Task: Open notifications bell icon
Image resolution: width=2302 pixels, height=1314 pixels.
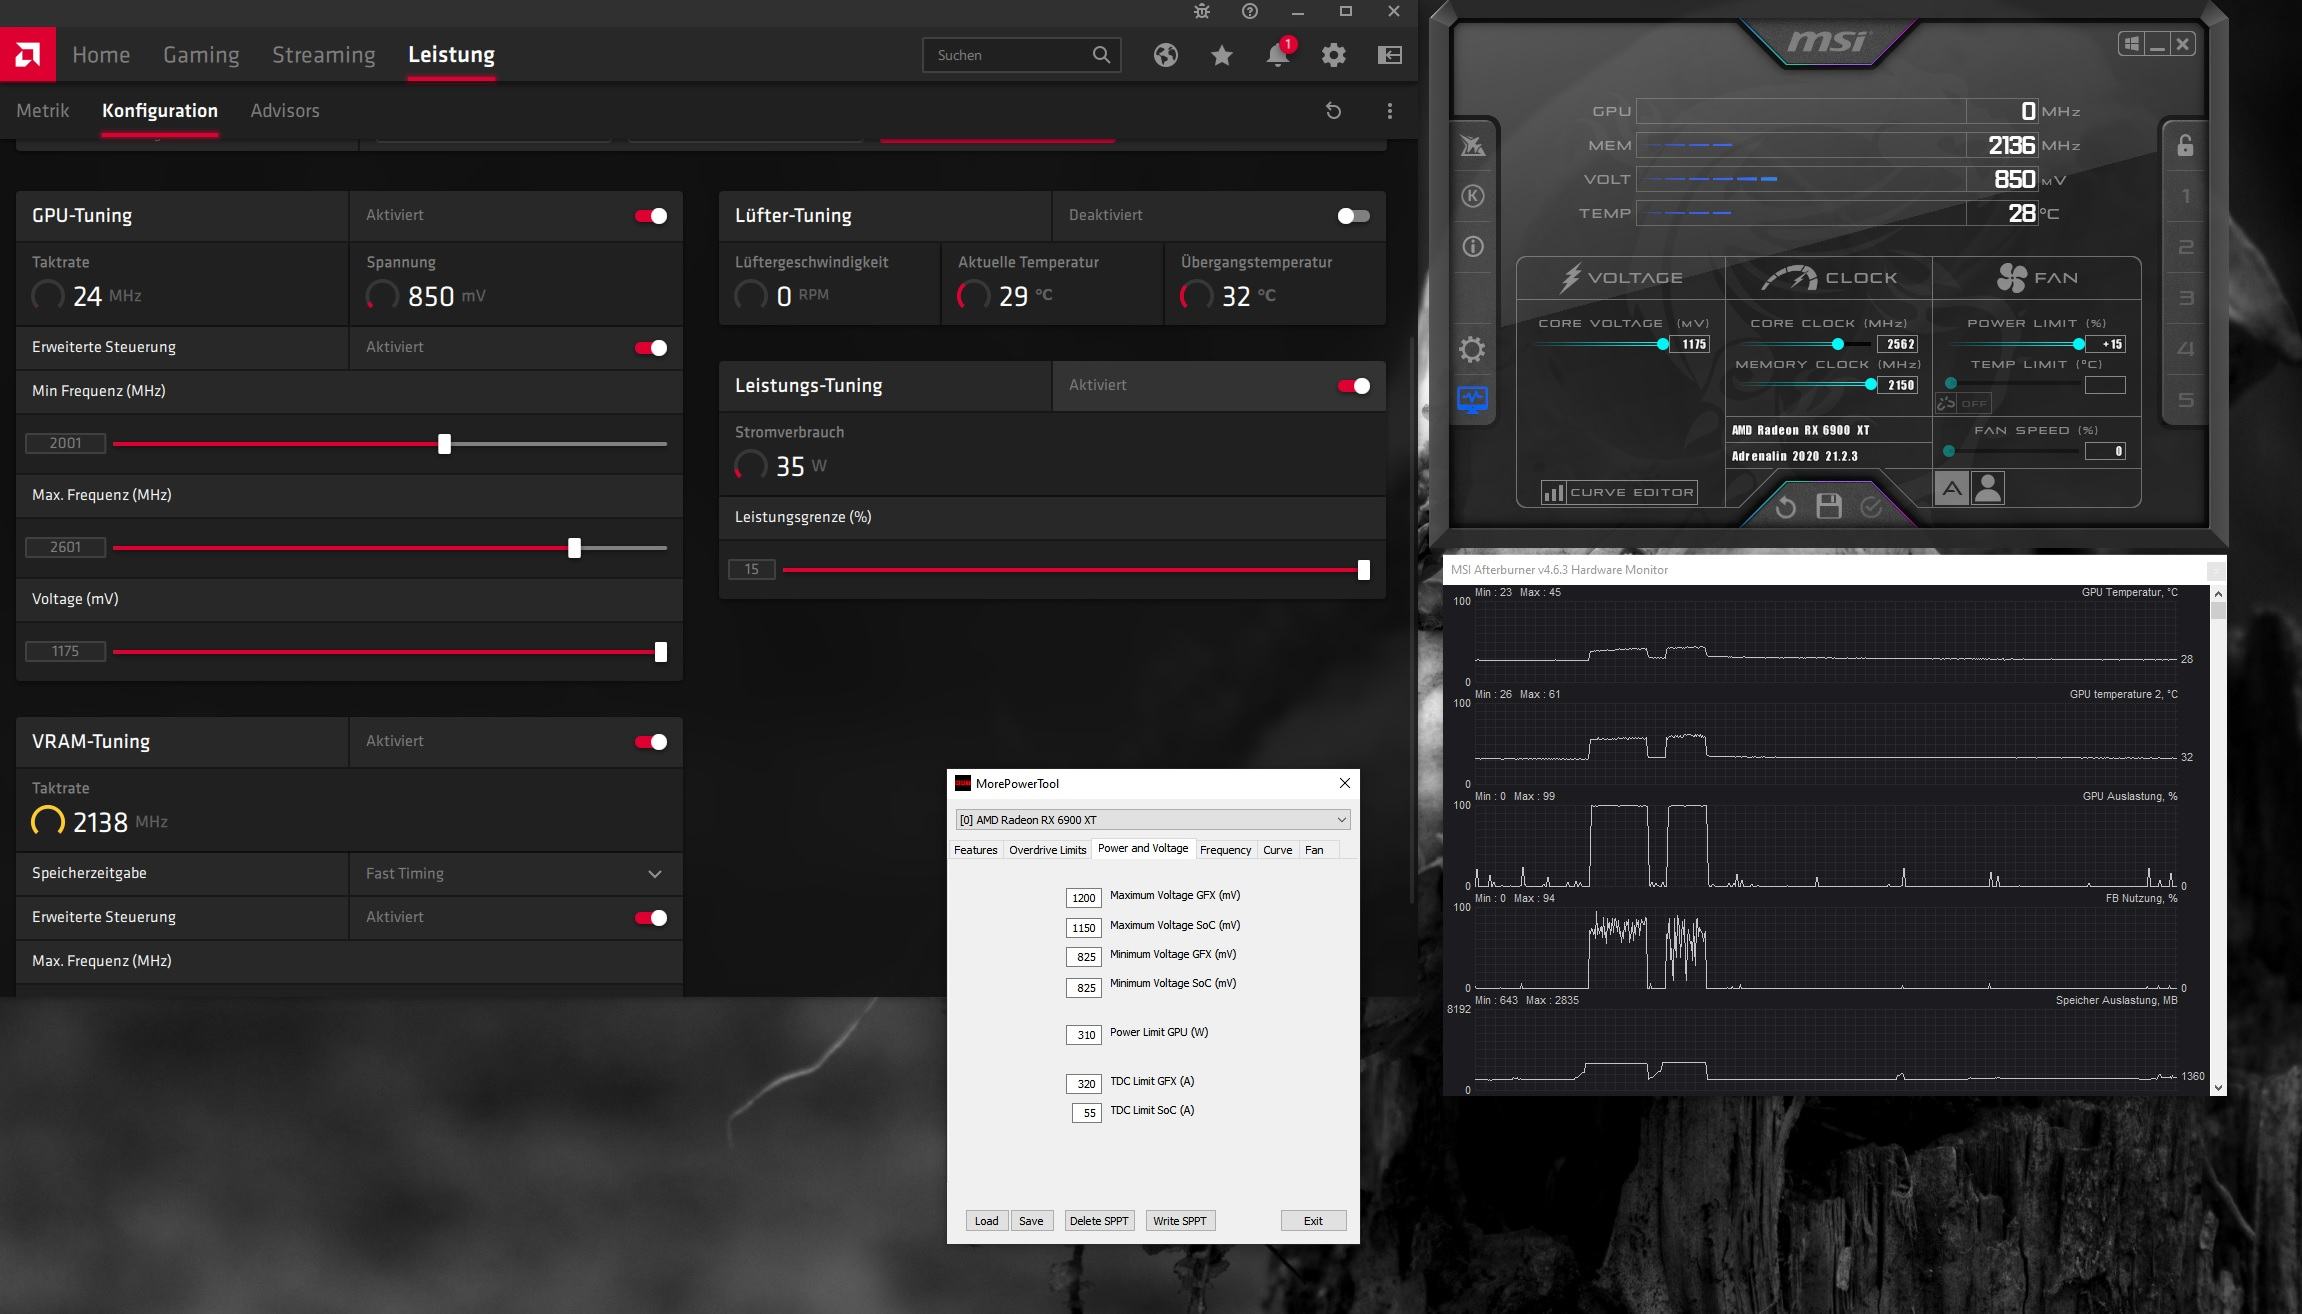Action: (x=1278, y=55)
